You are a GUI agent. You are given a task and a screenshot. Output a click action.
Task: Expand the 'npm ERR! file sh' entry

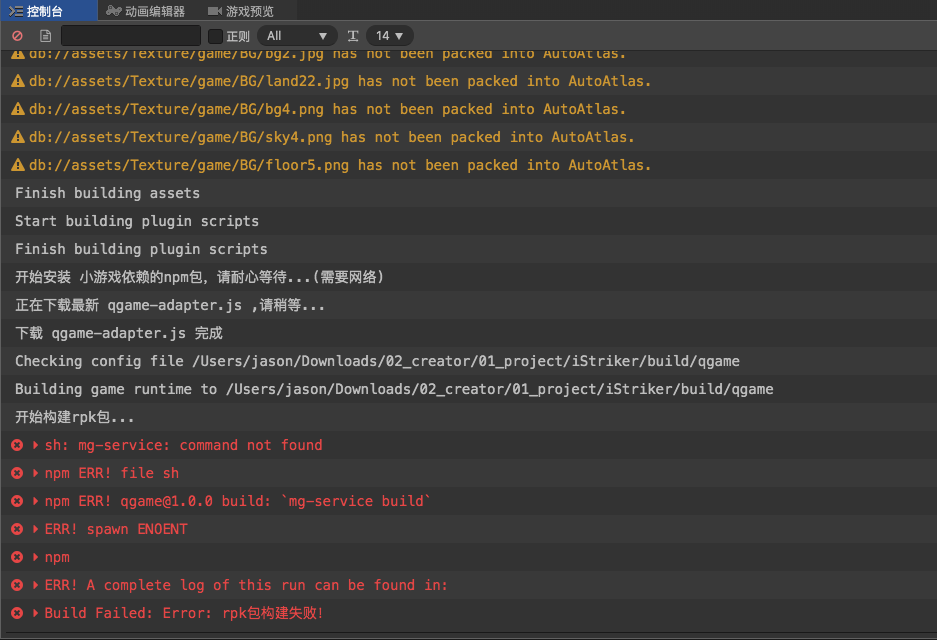(x=36, y=473)
